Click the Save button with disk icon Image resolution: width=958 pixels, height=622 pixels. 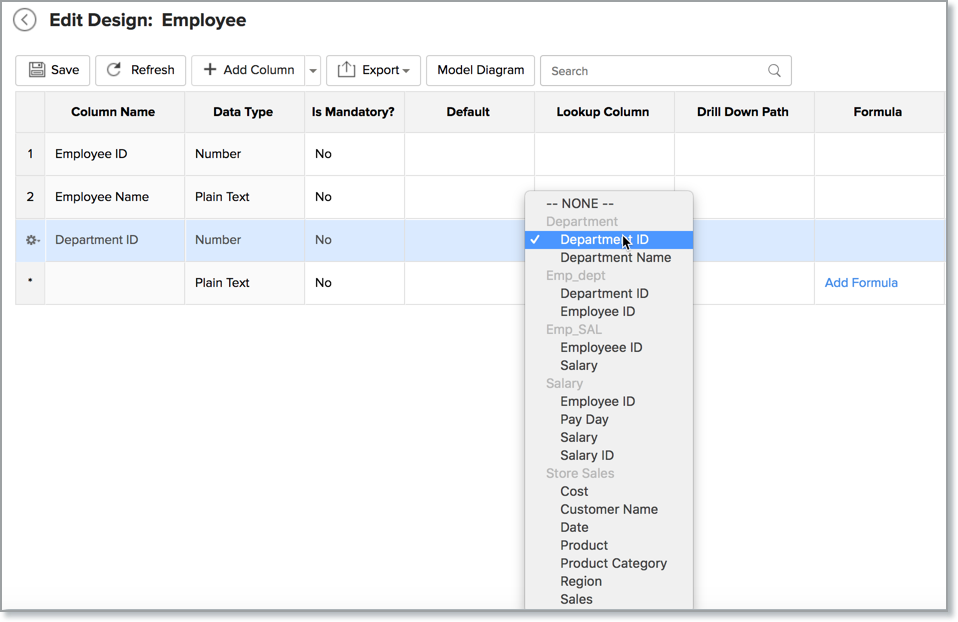pyautogui.click(x=53, y=70)
